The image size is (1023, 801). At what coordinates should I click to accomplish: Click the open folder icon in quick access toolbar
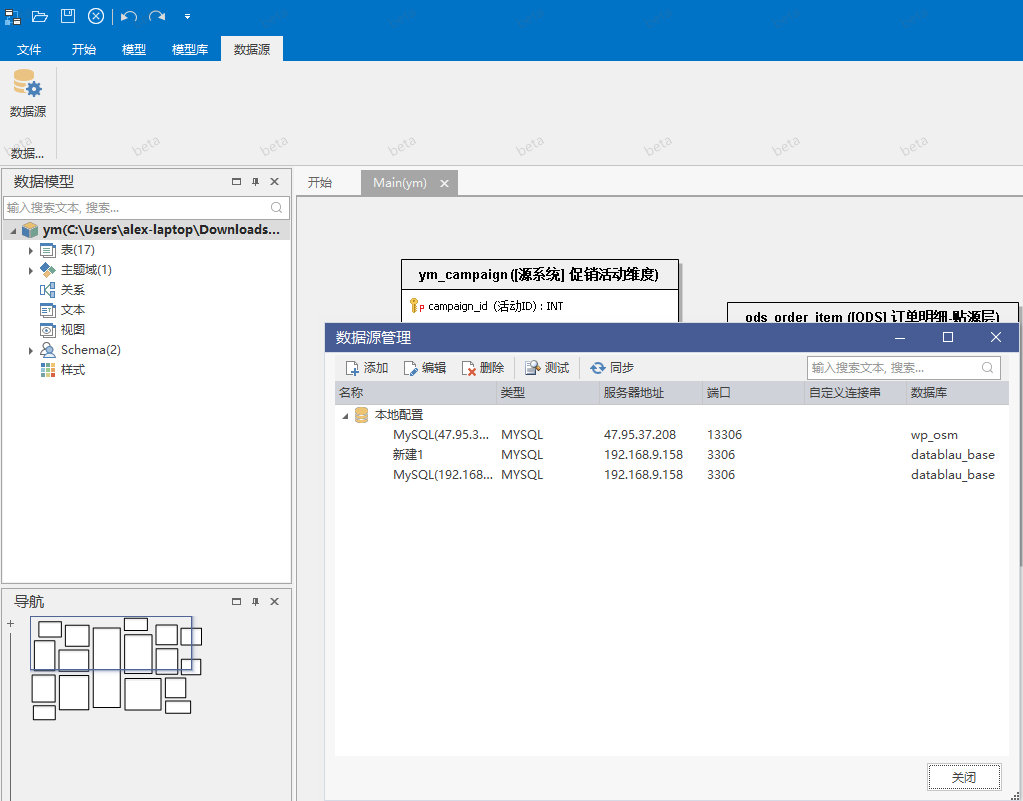tap(40, 16)
